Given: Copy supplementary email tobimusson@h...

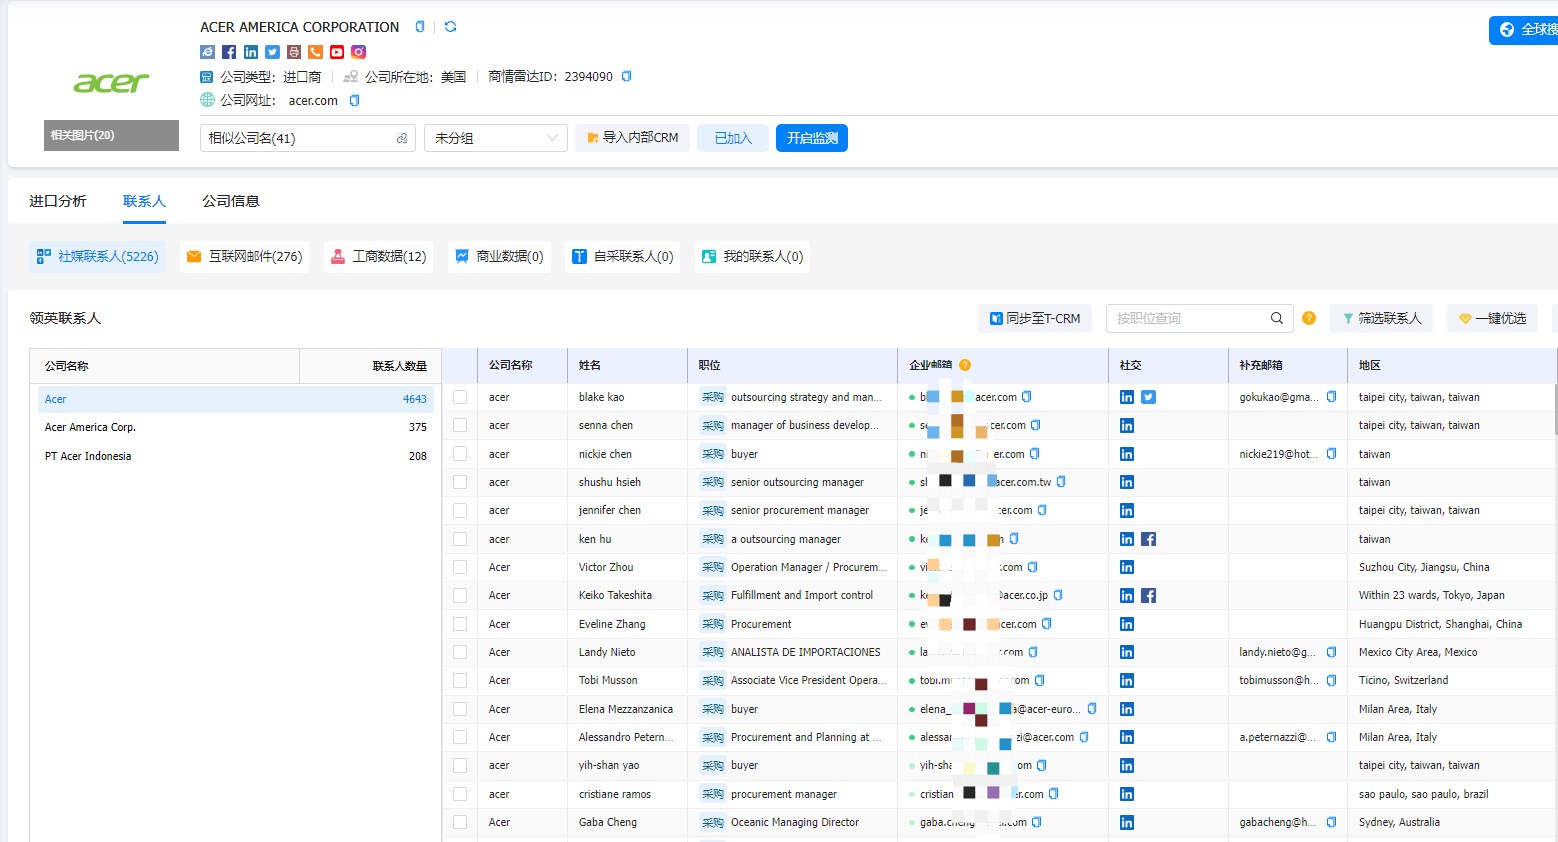Looking at the screenshot, I should [x=1331, y=680].
